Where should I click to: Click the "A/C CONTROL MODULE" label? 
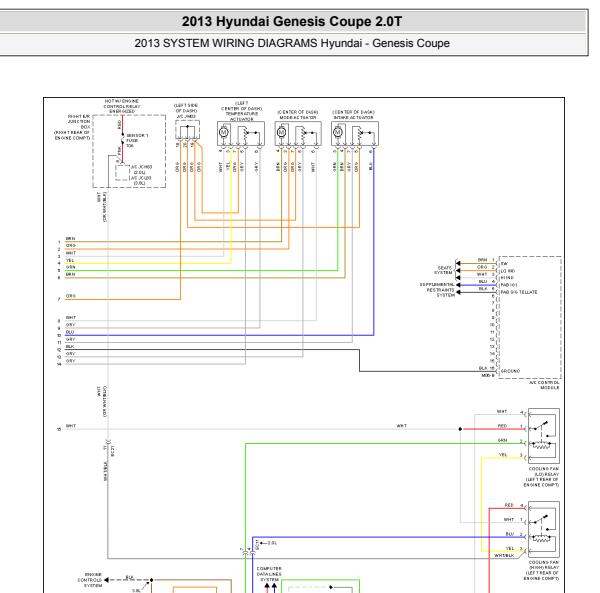click(x=544, y=385)
